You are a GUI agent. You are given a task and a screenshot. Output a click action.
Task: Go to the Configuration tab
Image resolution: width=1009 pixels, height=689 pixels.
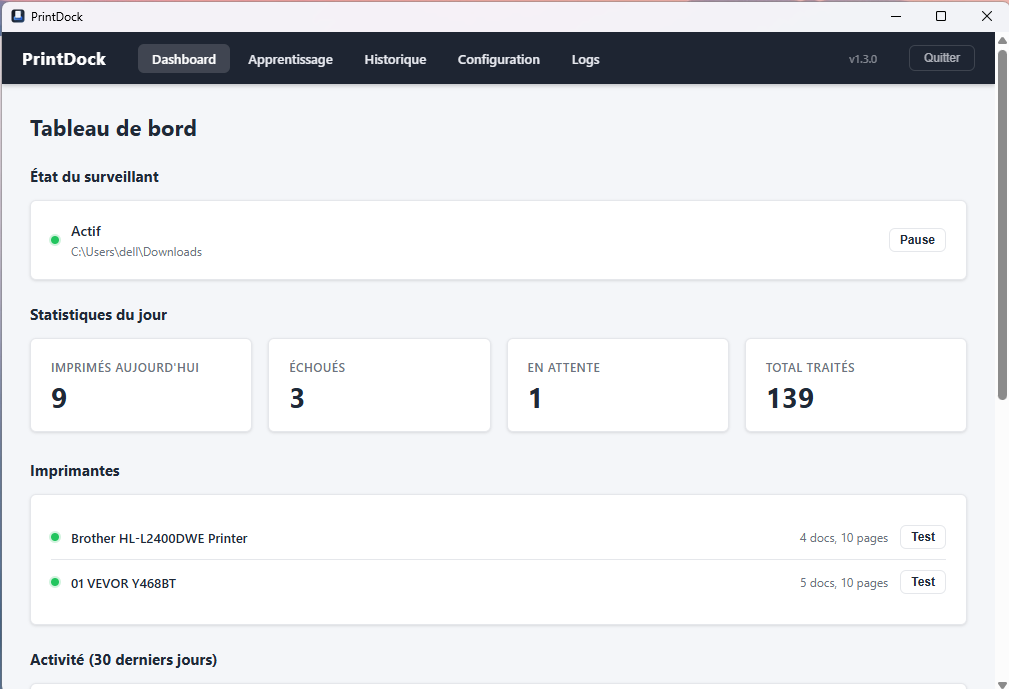point(498,59)
